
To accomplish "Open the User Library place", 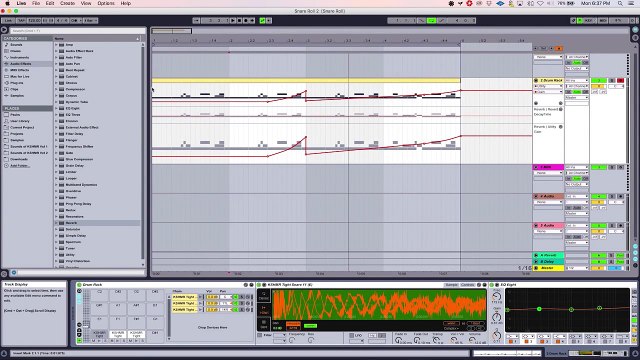I will (20, 121).
